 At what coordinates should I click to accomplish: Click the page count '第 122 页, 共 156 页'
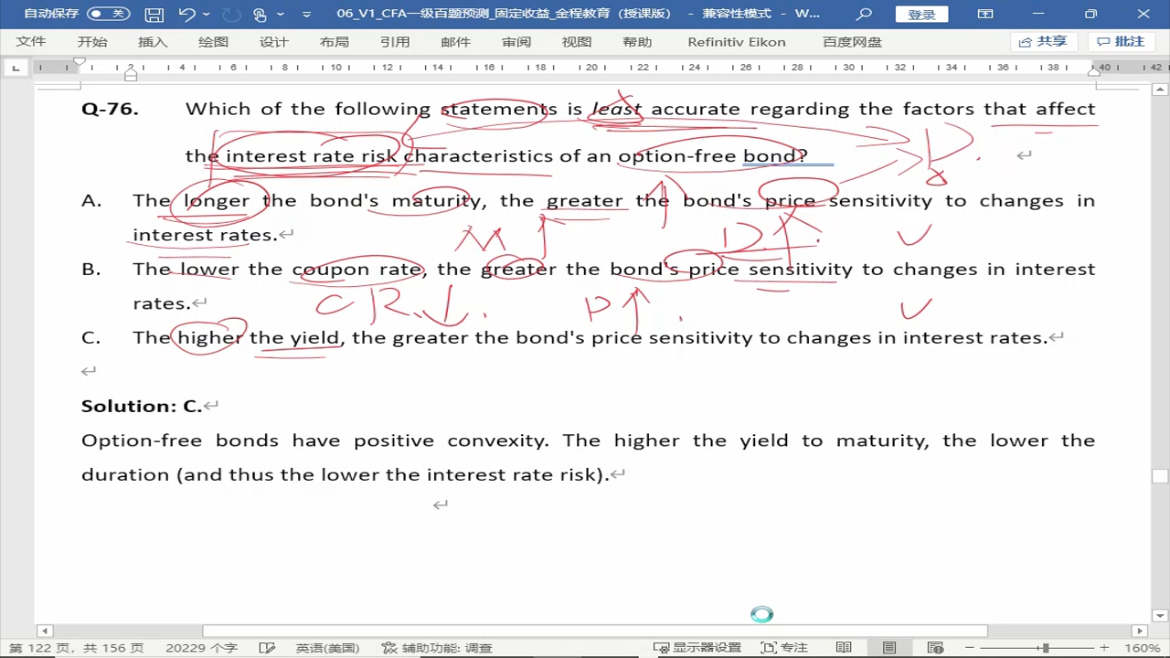point(75,648)
